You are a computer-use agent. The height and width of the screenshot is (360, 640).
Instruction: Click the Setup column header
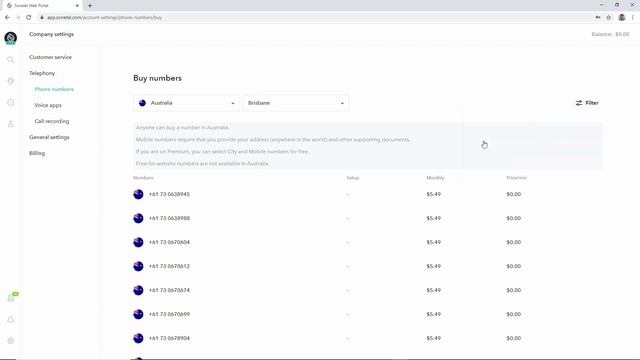353,178
